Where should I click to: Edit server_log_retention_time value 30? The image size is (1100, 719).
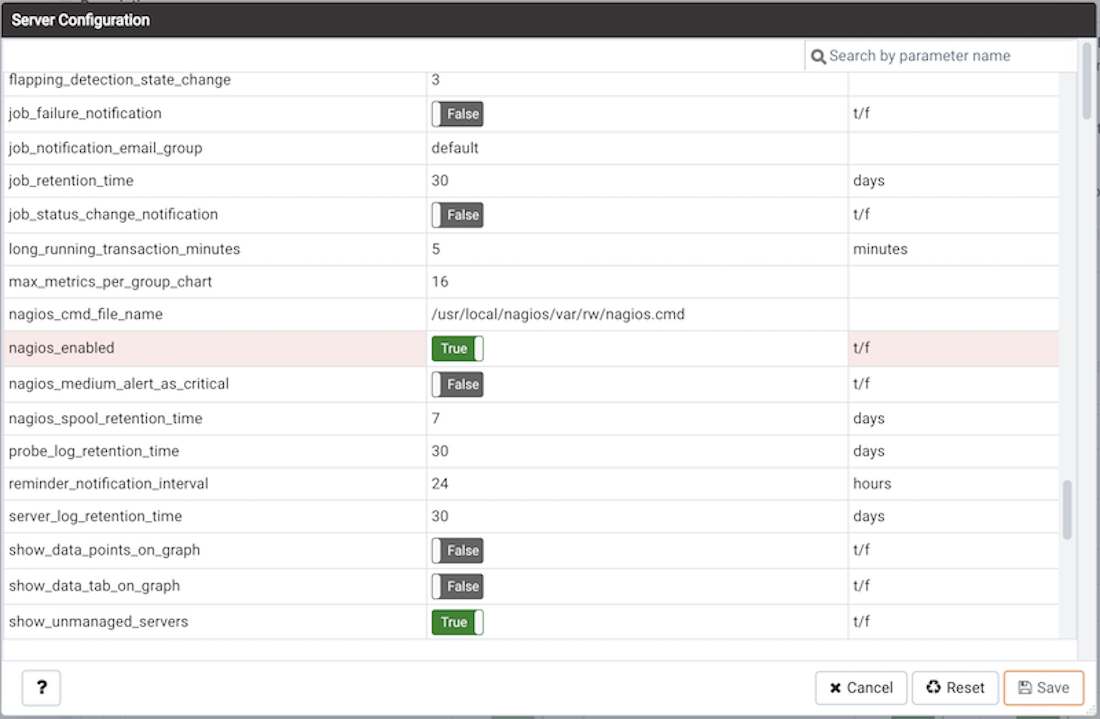(637, 516)
